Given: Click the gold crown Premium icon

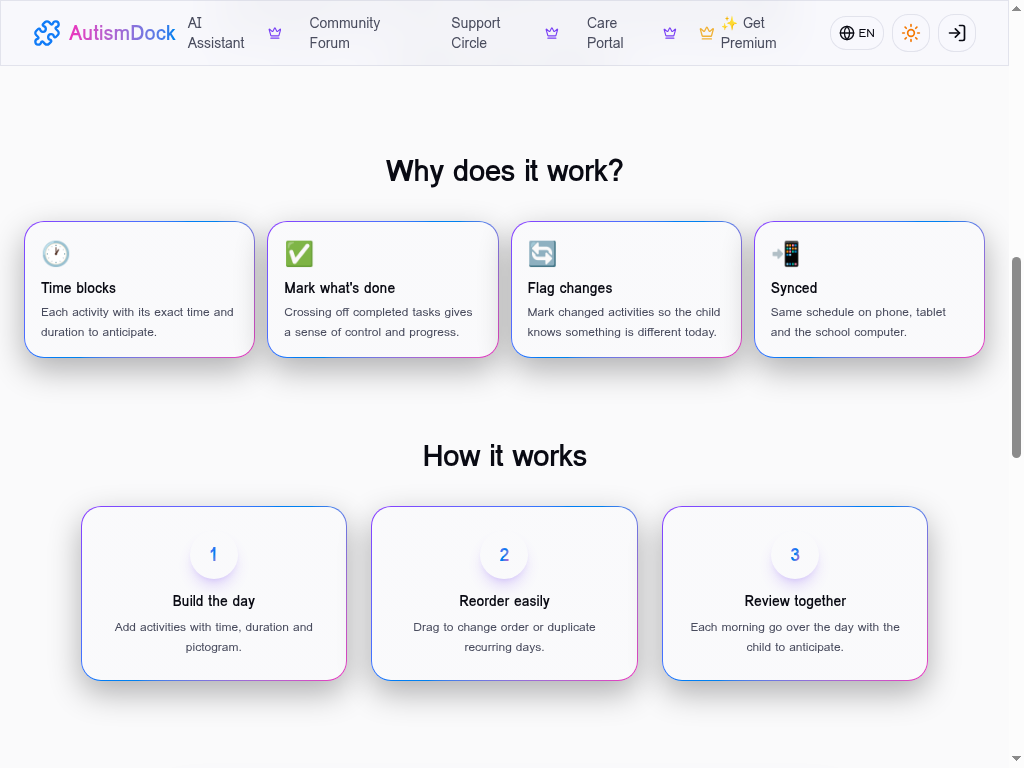Looking at the screenshot, I should click(x=706, y=33).
